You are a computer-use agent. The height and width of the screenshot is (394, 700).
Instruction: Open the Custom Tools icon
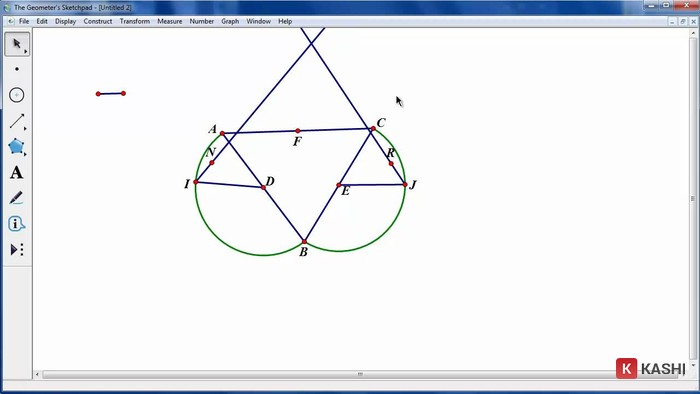tap(17, 249)
